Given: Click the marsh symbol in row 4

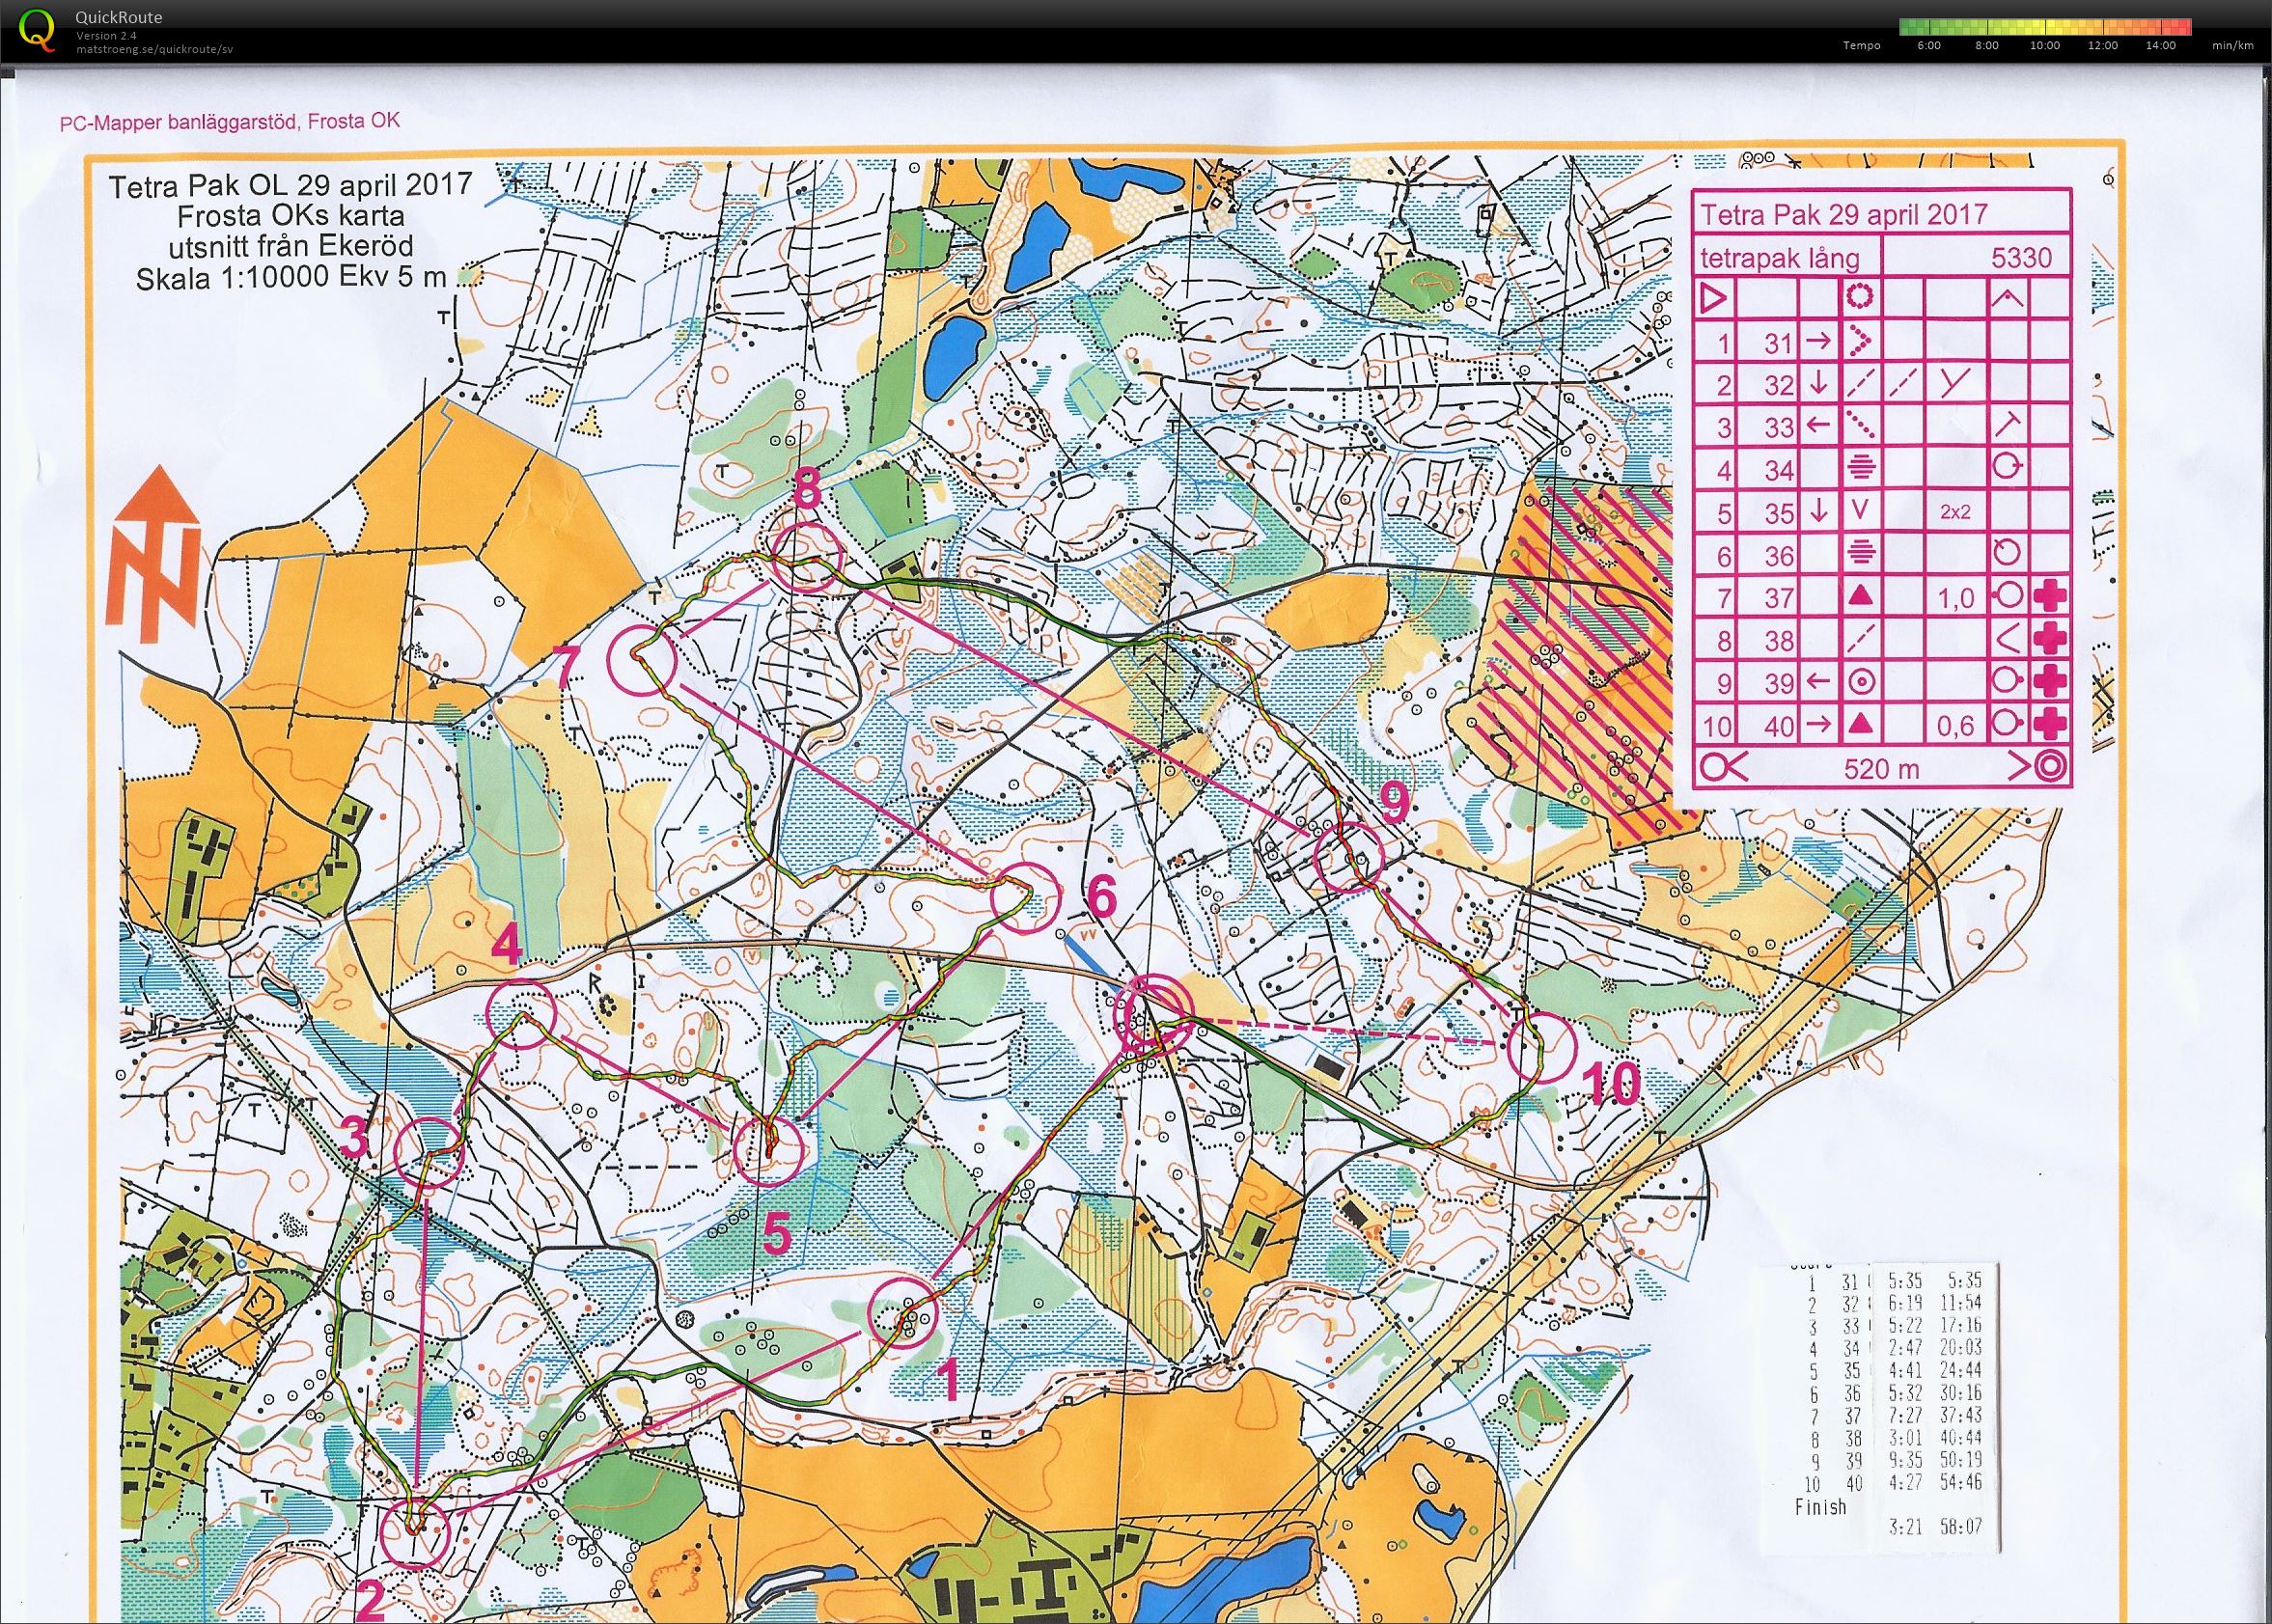Looking at the screenshot, I should (1861, 468).
